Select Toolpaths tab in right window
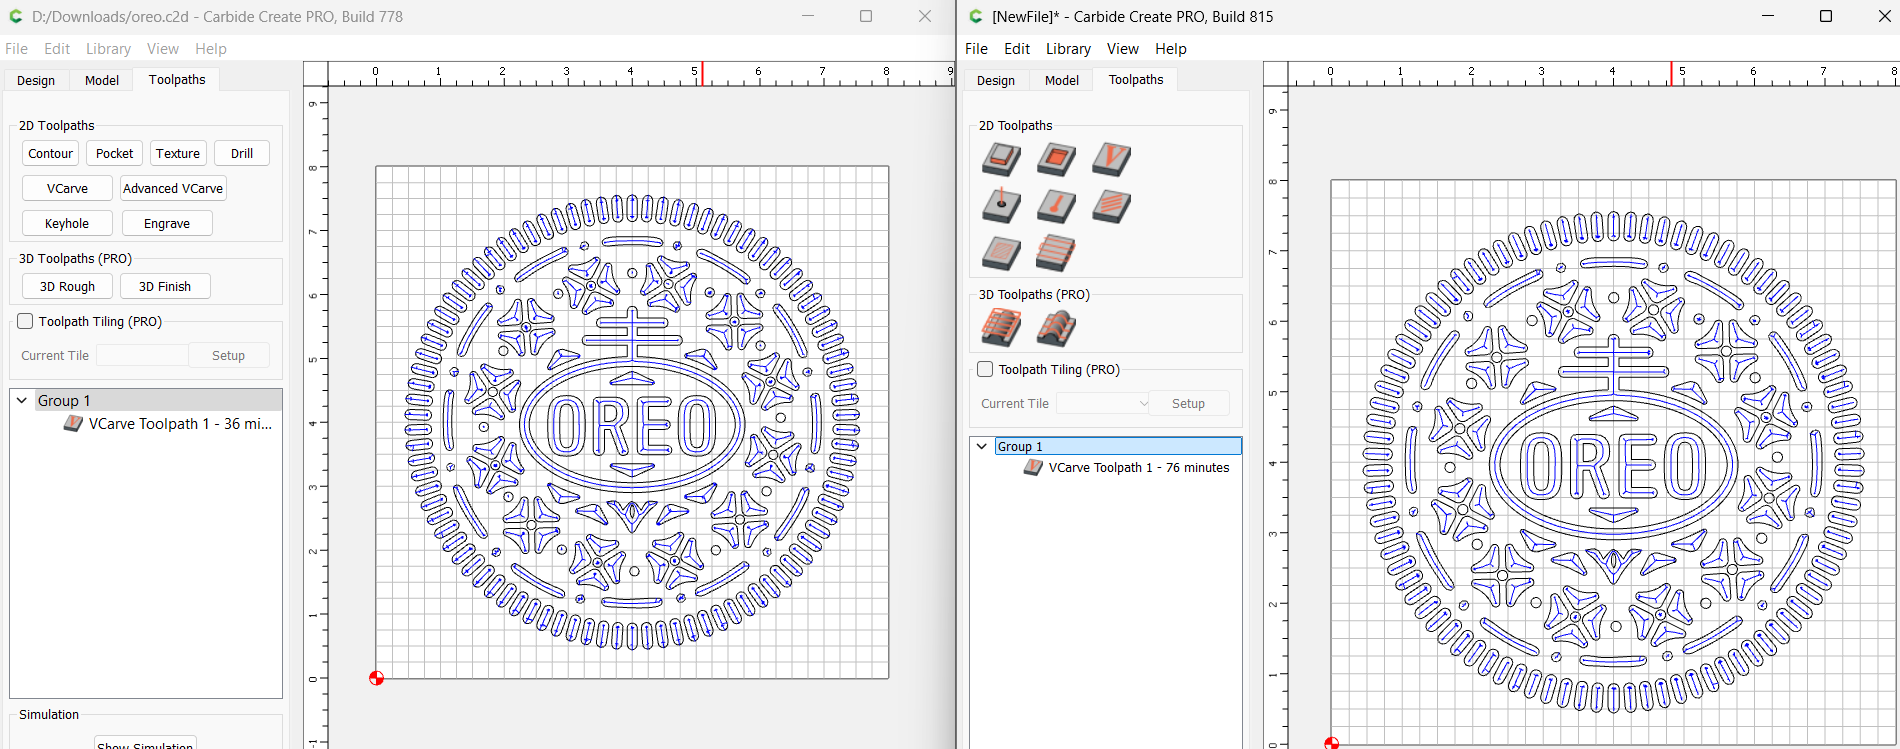The image size is (1900, 749). tap(1136, 79)
